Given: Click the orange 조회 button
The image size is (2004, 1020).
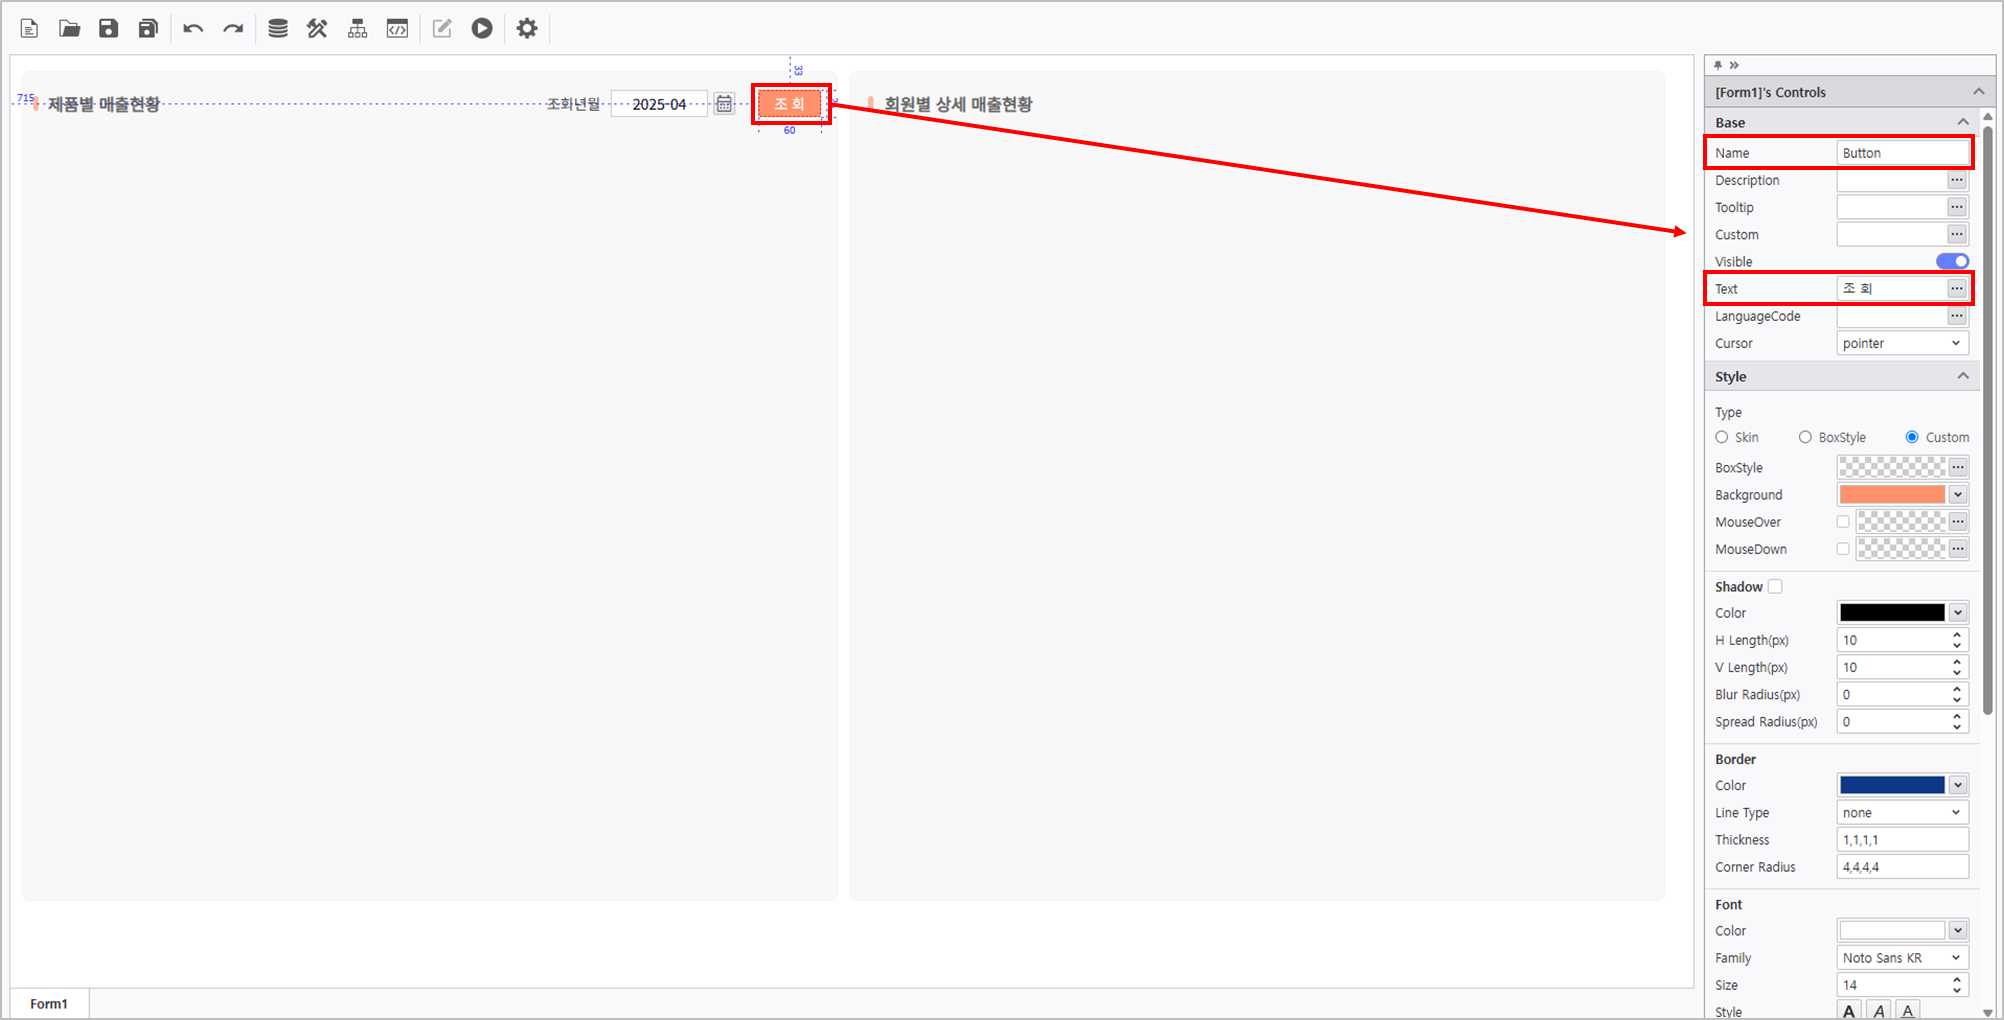Looking at the screenshot, I should pos(790,104).
